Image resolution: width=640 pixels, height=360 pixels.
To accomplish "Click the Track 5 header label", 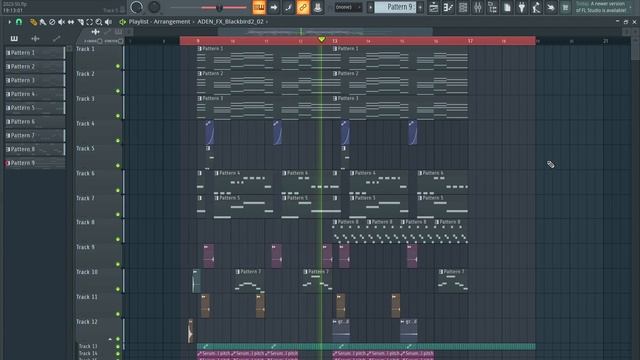I will (85, 149).
